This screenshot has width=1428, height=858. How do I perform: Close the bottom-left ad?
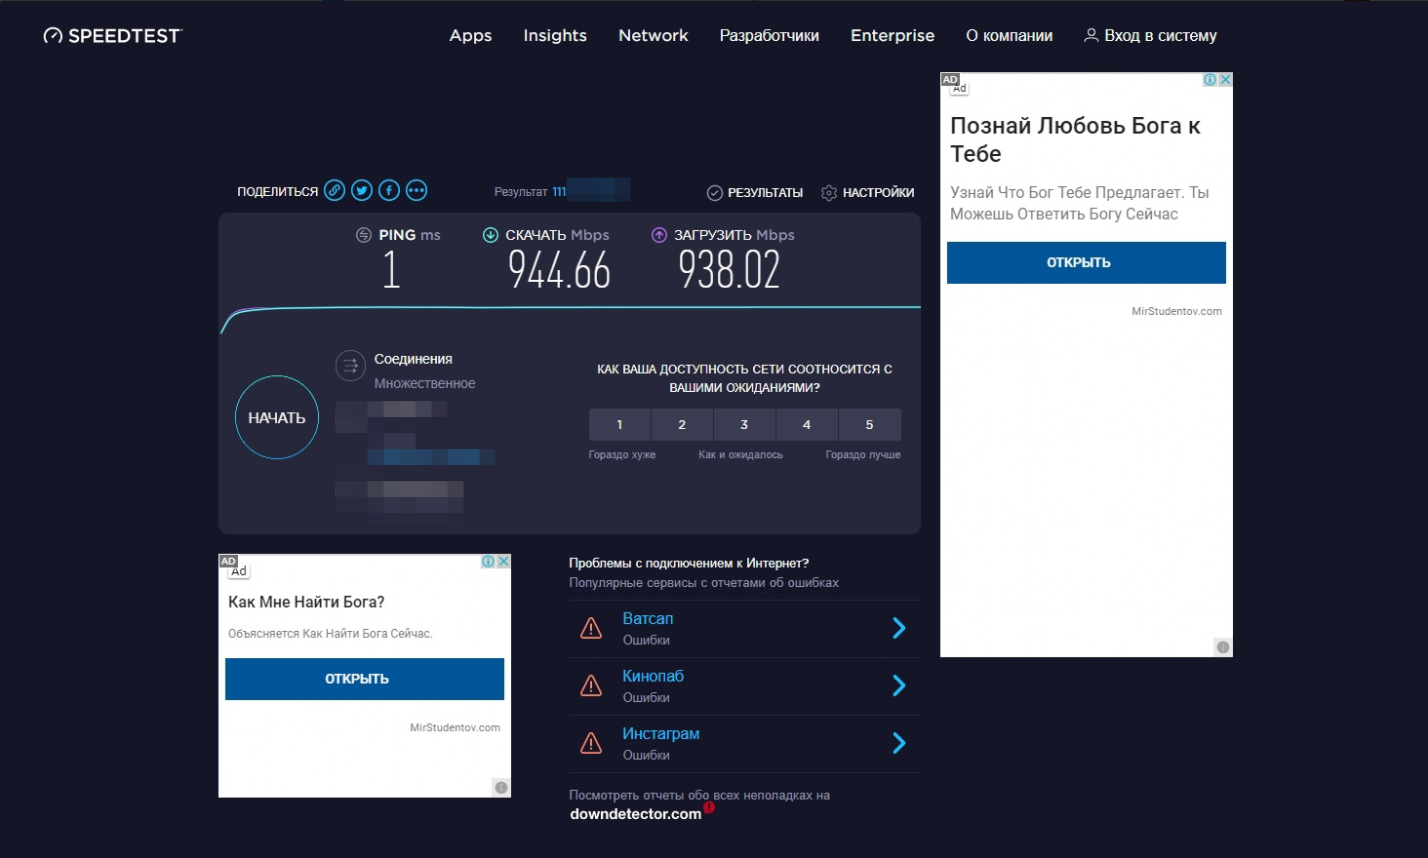click(x=503, y=562)
